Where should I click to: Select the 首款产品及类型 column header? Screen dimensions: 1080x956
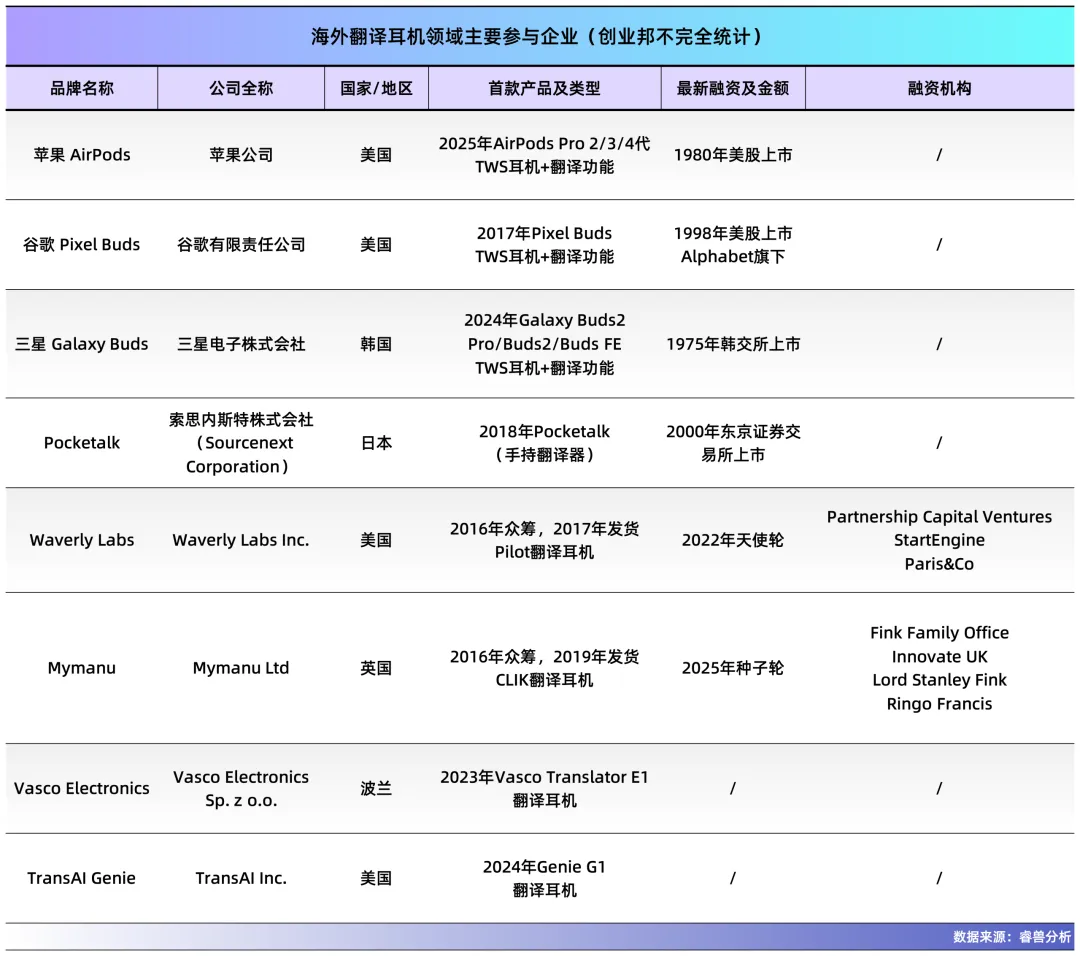544,88
